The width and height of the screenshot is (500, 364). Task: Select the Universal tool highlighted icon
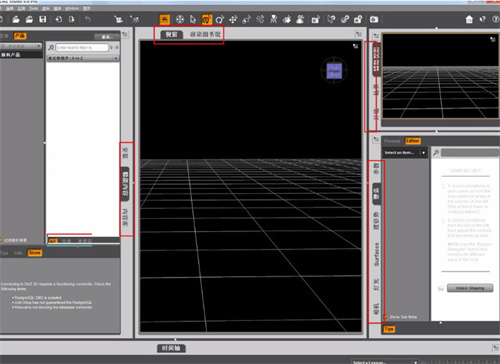[207, 20]
